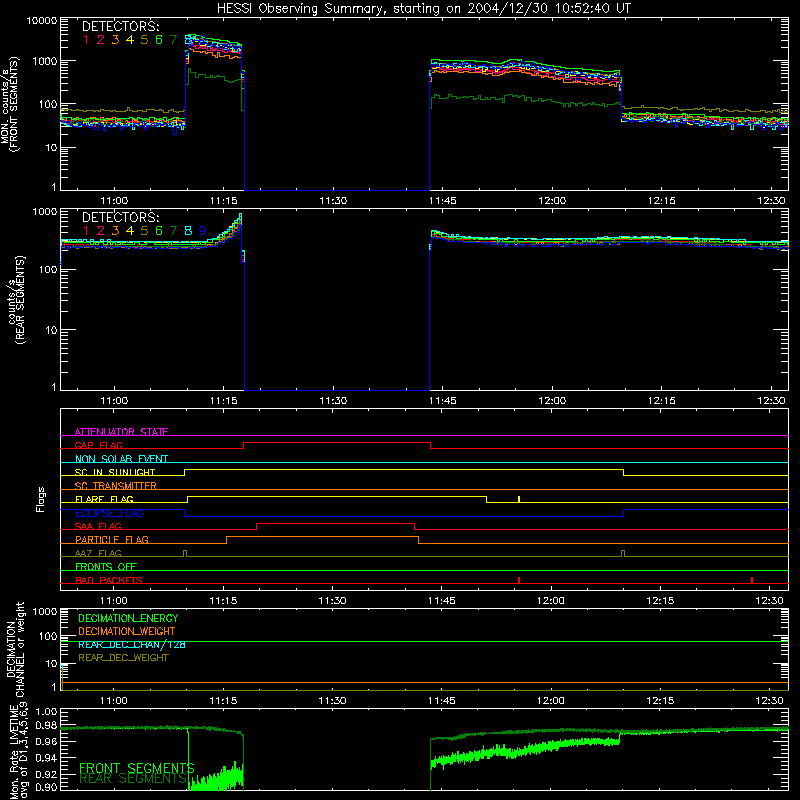
Task: Select the SC_IN_SUNLIGHT flag label
Action: [115, 472]
